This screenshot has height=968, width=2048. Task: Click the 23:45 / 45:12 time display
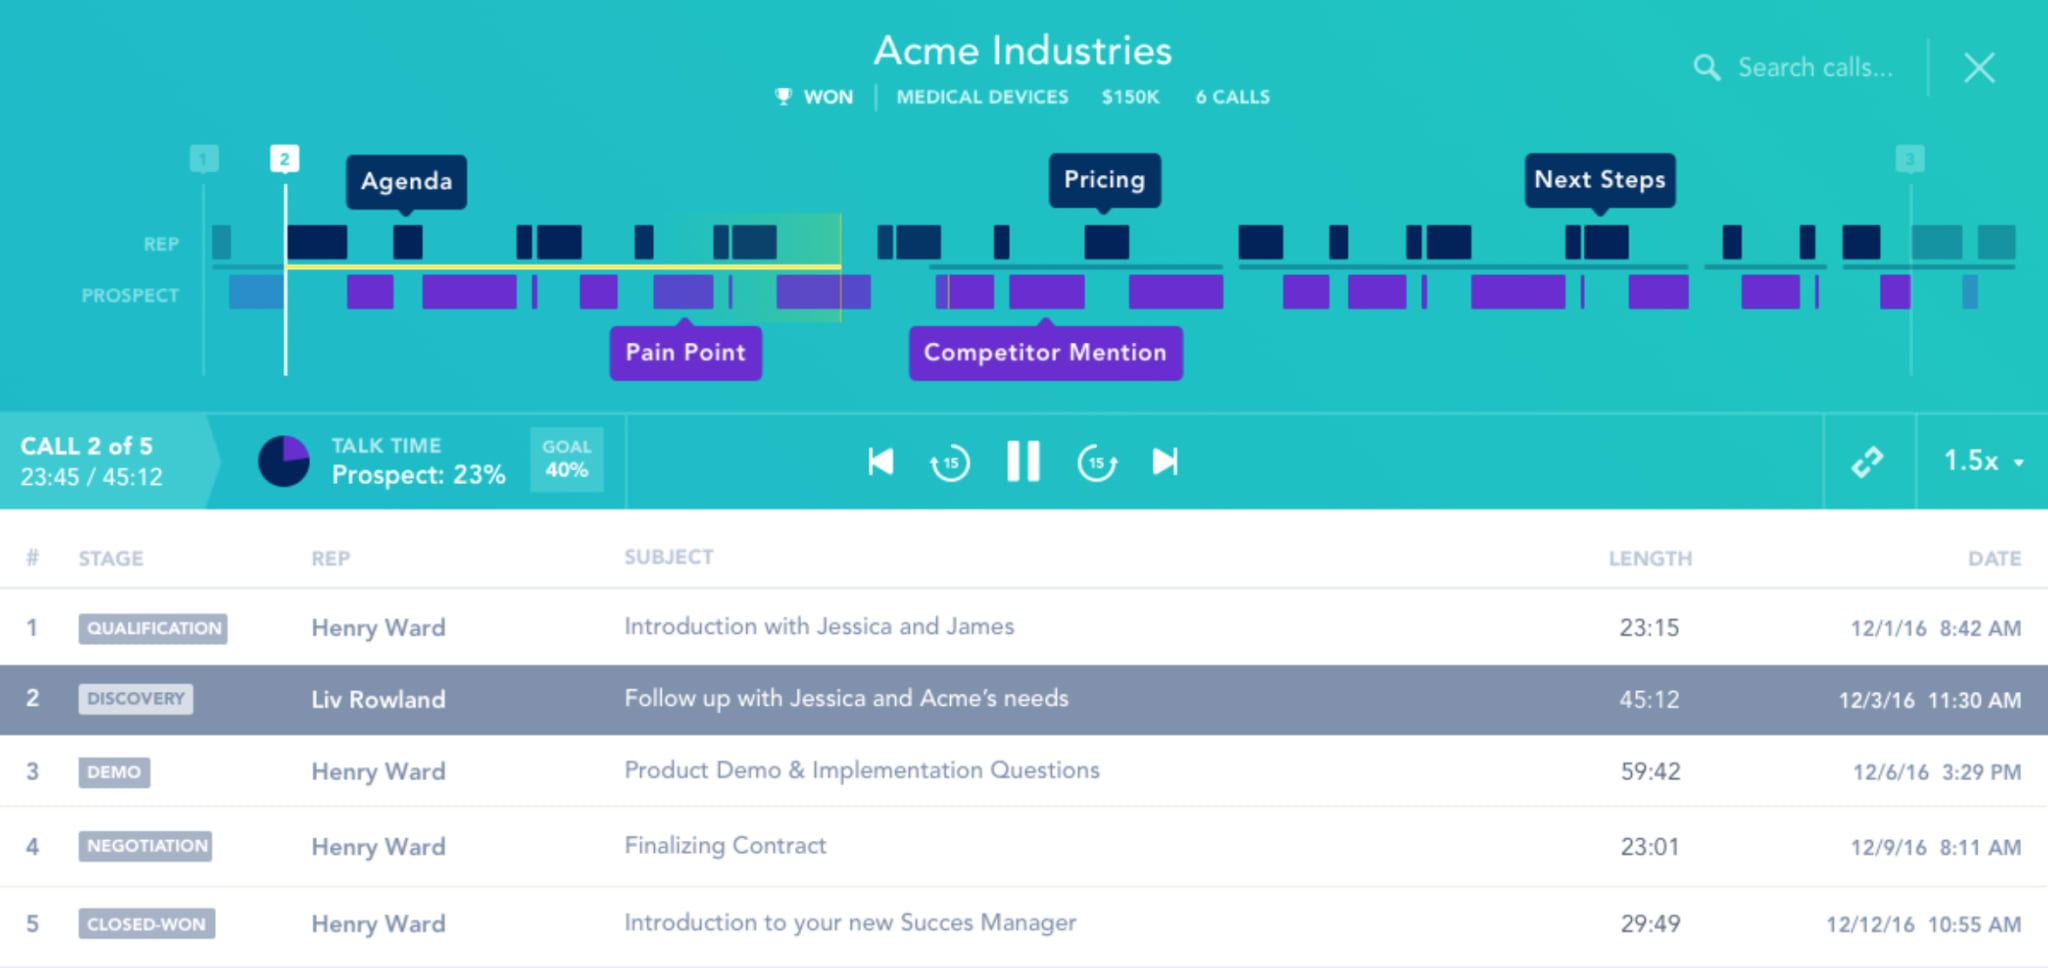click(91, 477)
